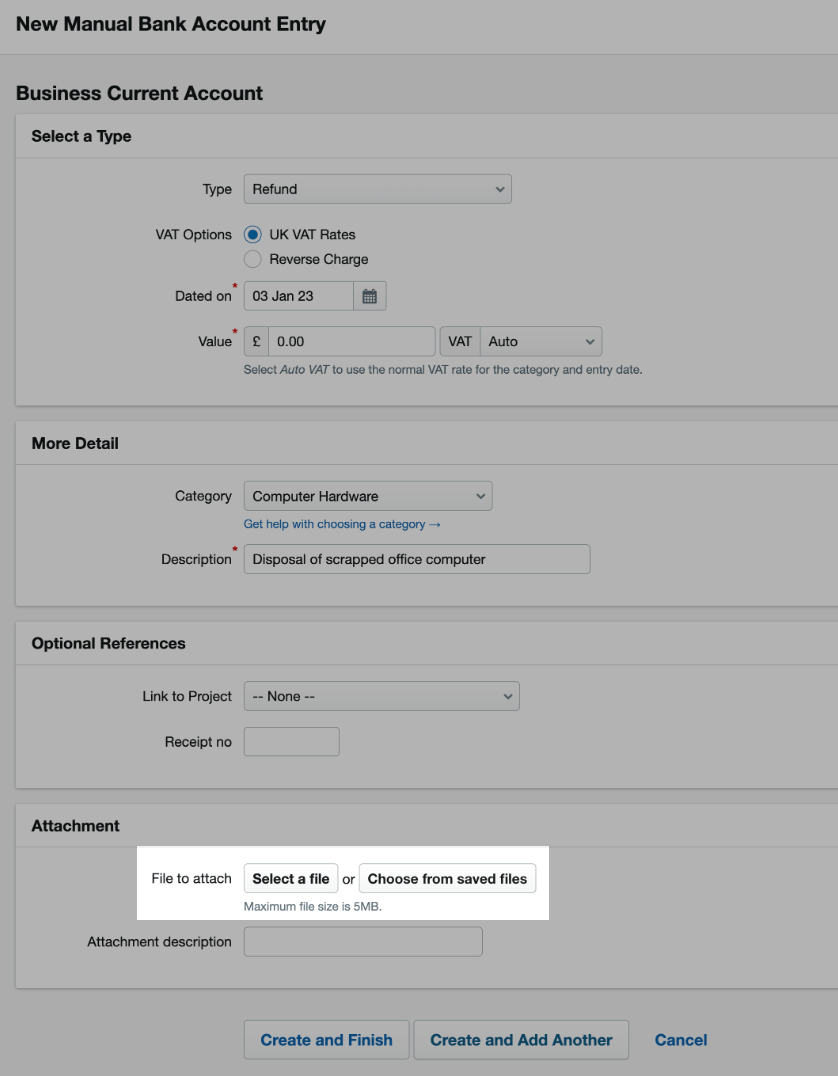This screenshot has height=1076, width=838.
Task: Click Select a file button
Action: [x=291, y=878]
